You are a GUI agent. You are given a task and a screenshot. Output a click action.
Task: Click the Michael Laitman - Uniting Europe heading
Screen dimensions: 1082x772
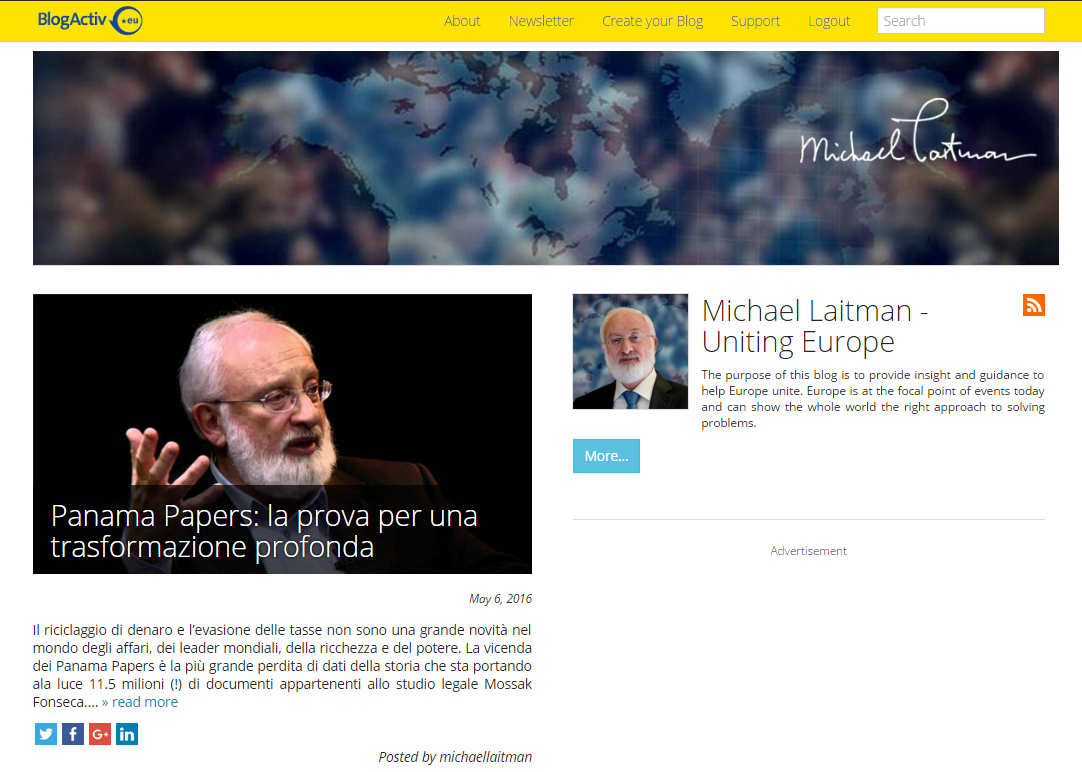coord(814,326)
